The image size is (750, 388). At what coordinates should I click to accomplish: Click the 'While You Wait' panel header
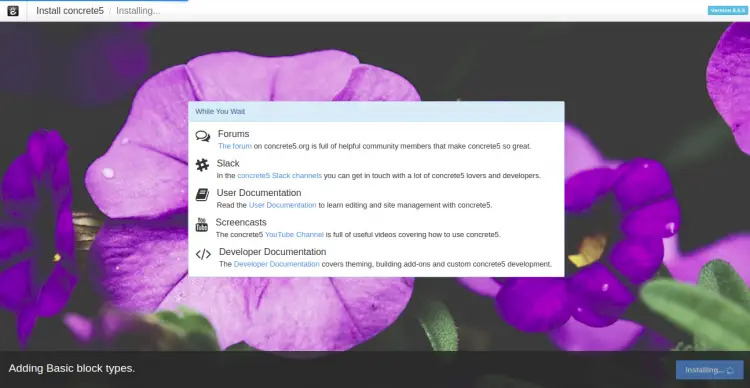[x=376, y=111]
